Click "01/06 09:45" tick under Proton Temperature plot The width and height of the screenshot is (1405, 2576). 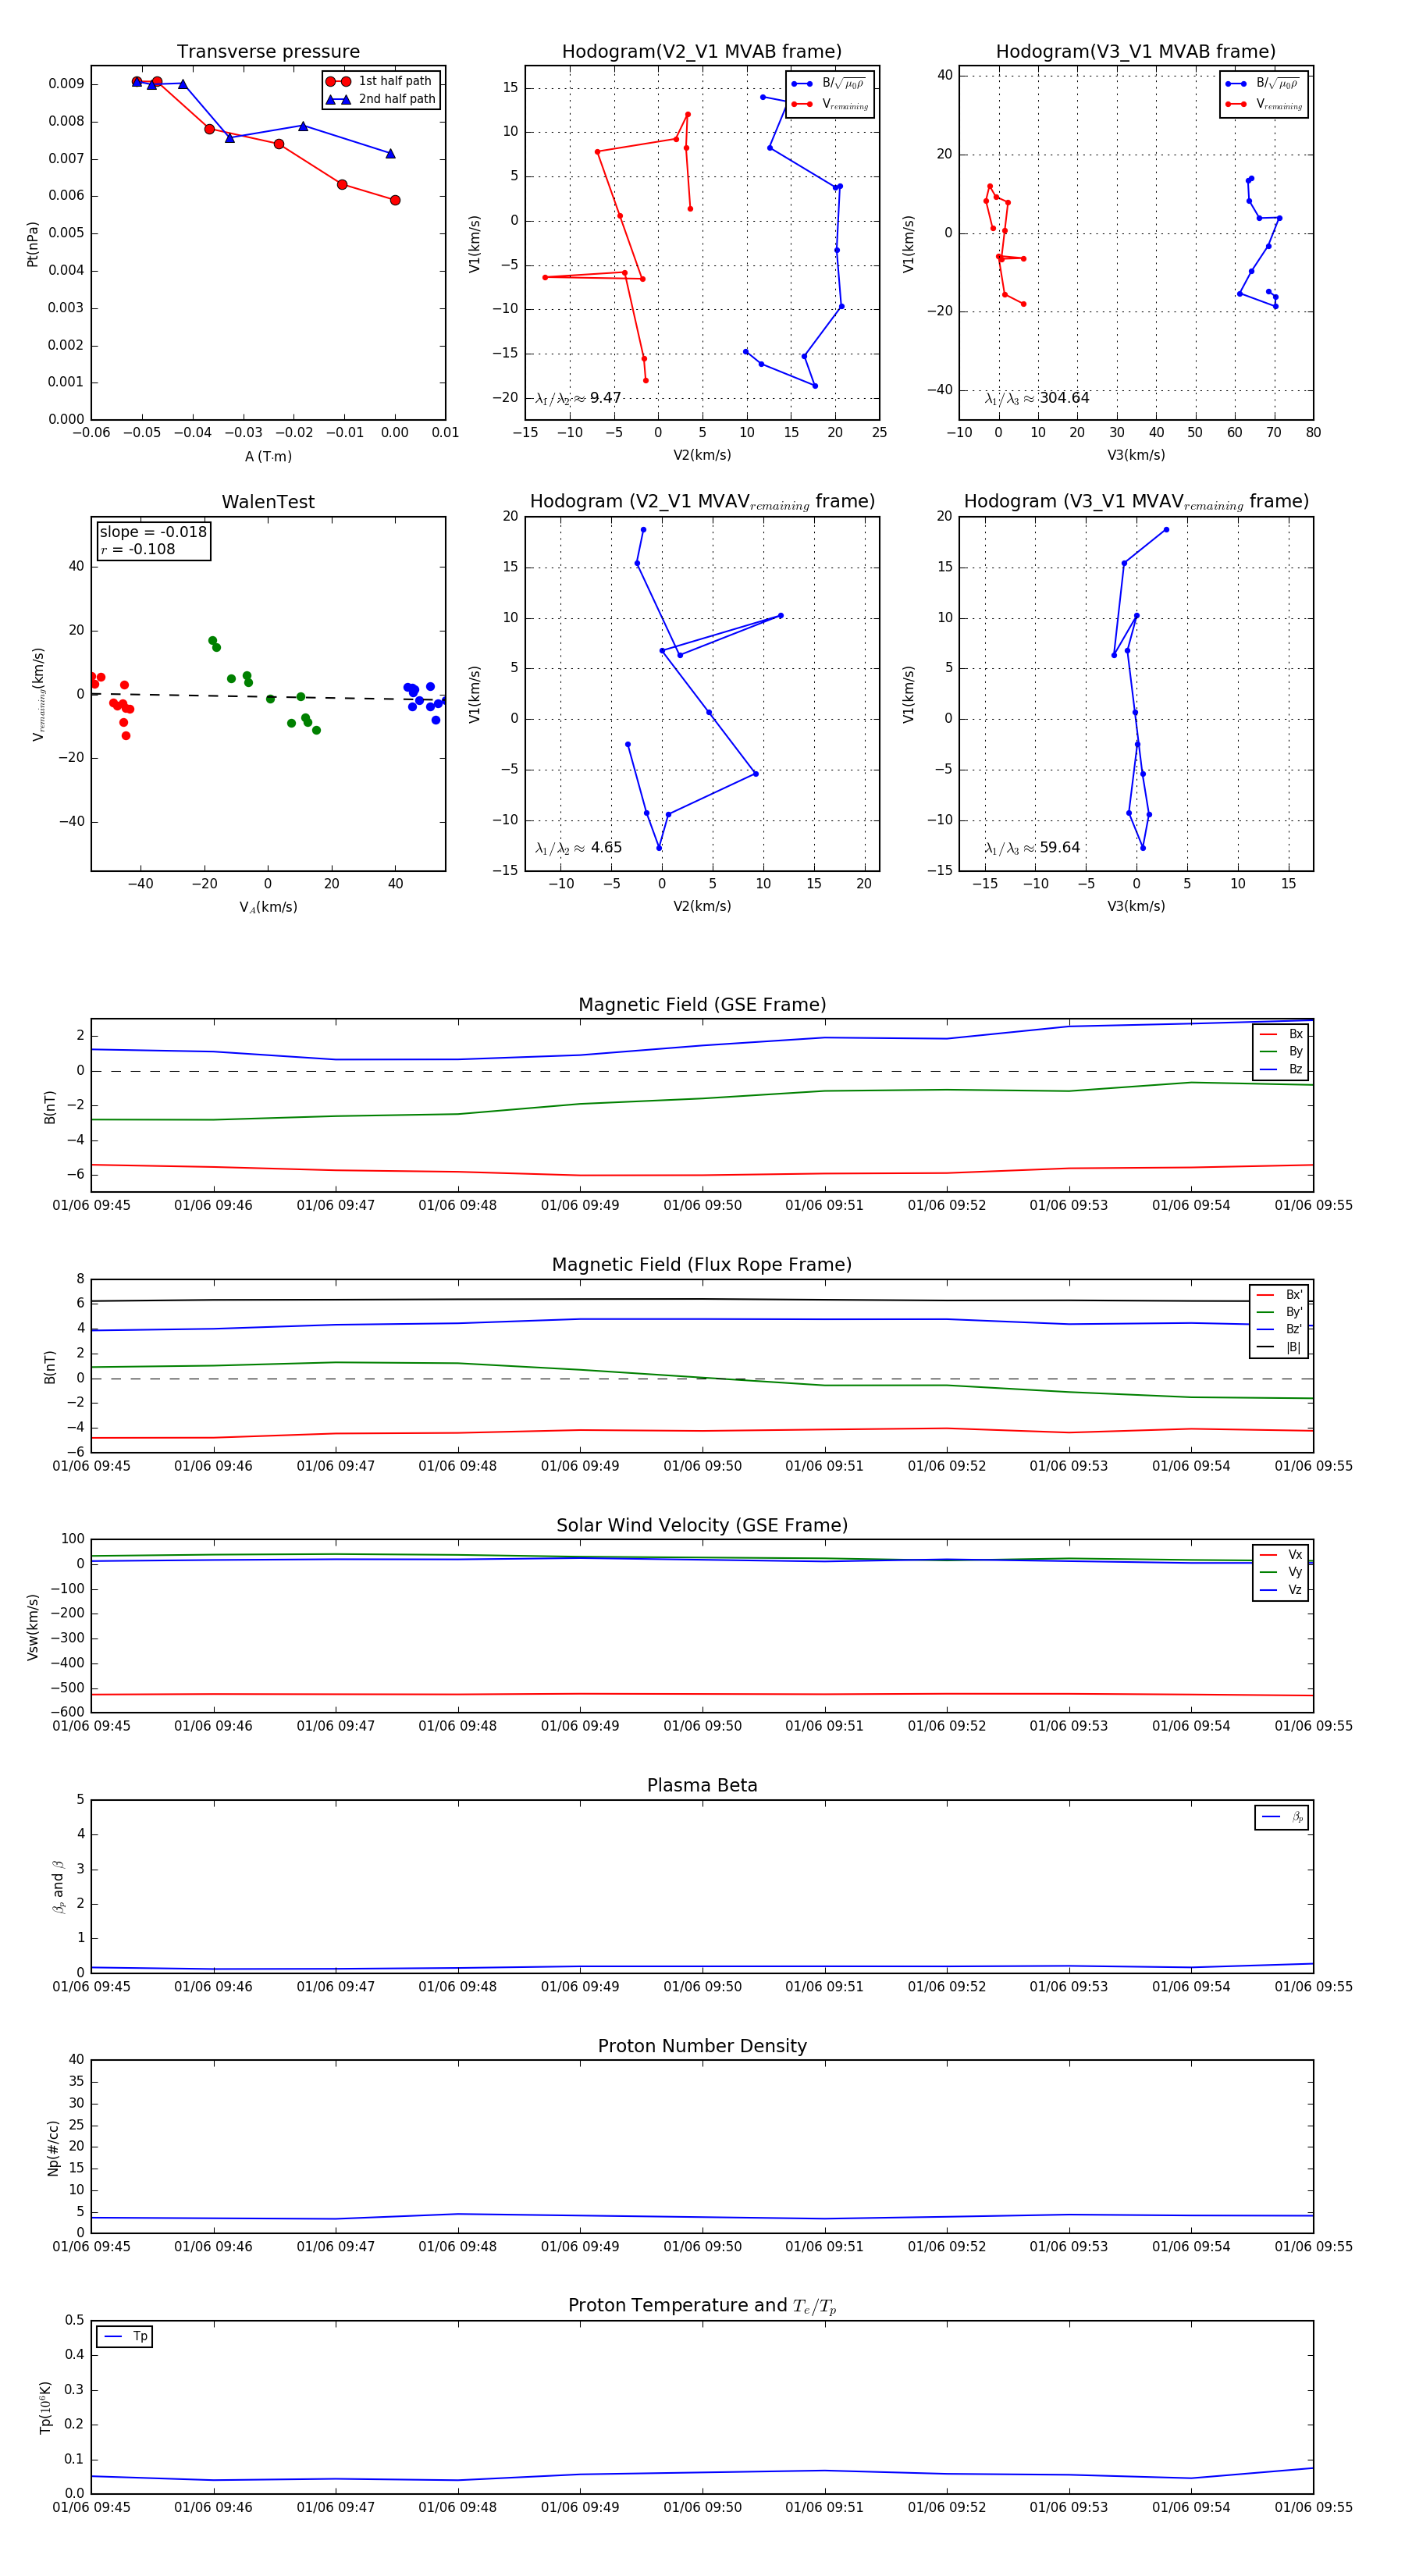tap(91, 2507)
